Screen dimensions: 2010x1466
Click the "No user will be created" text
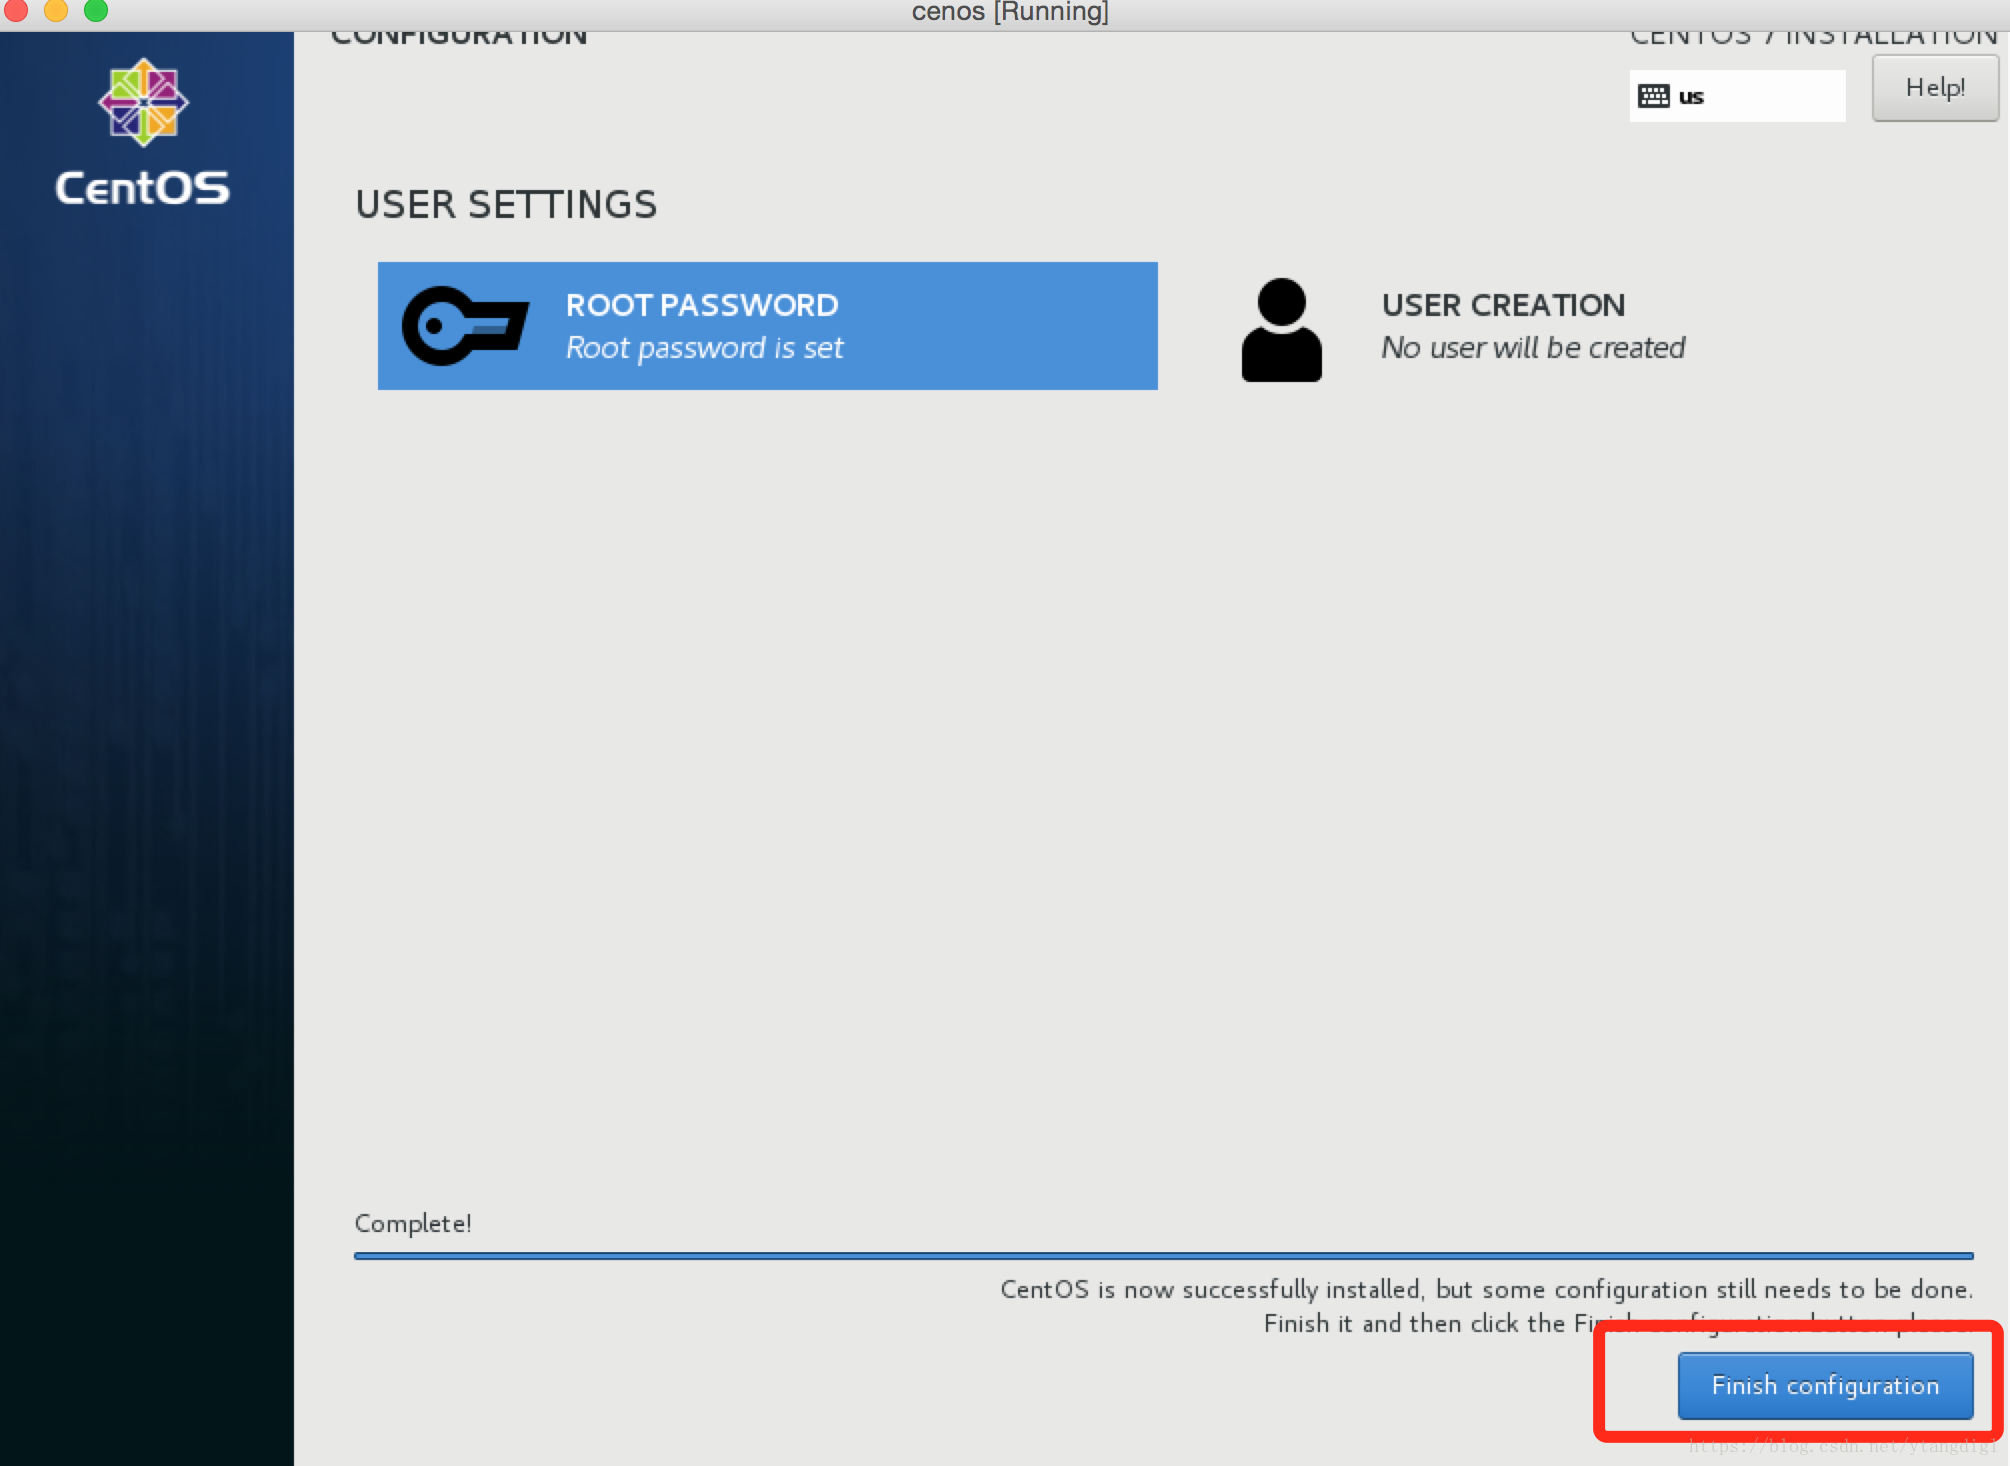tap(1533, 348)
